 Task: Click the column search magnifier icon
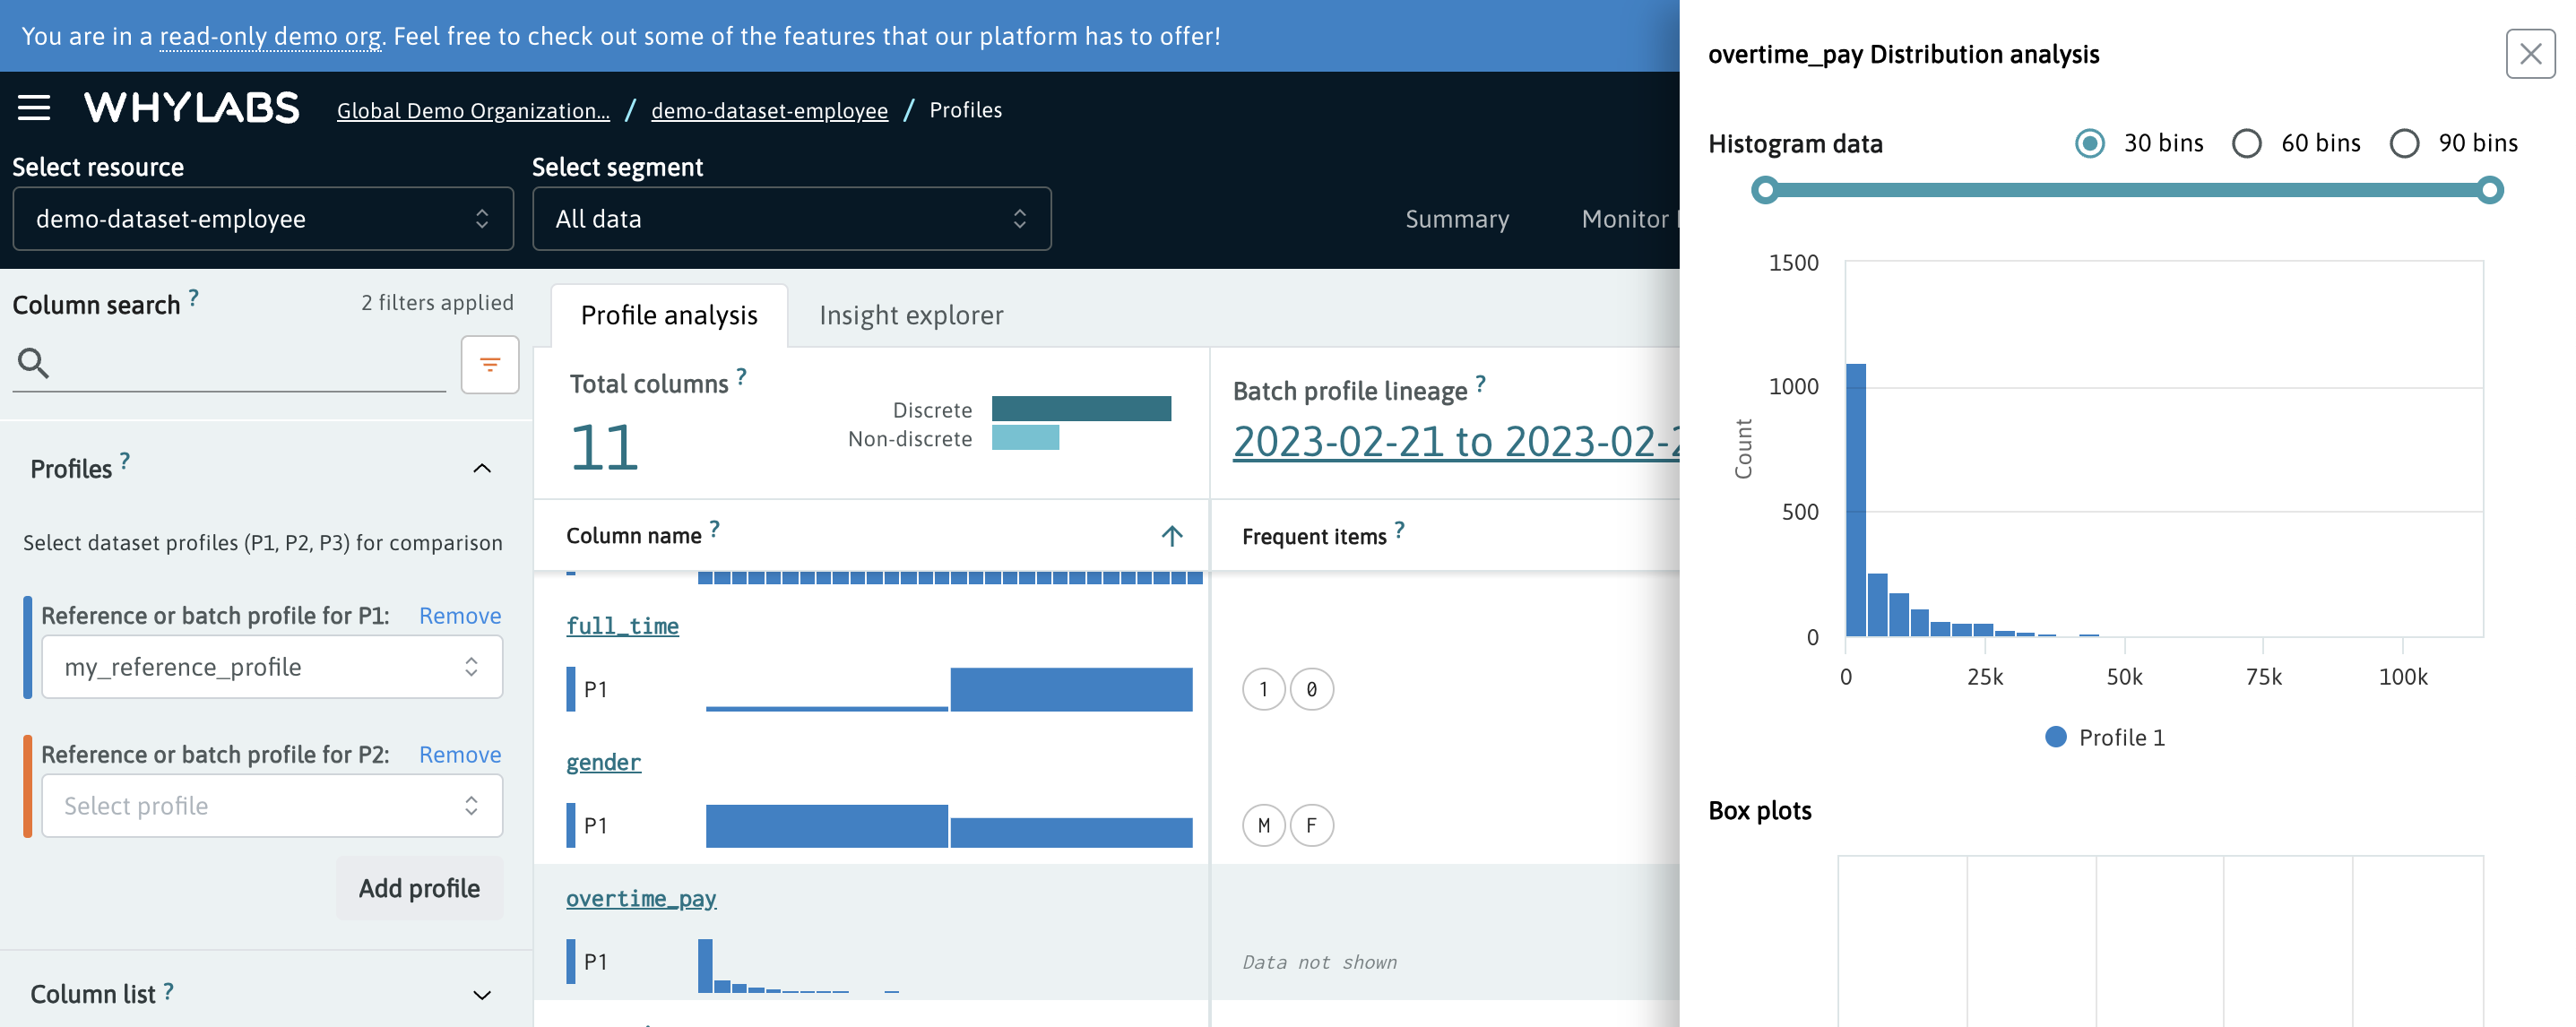[33, 362]
